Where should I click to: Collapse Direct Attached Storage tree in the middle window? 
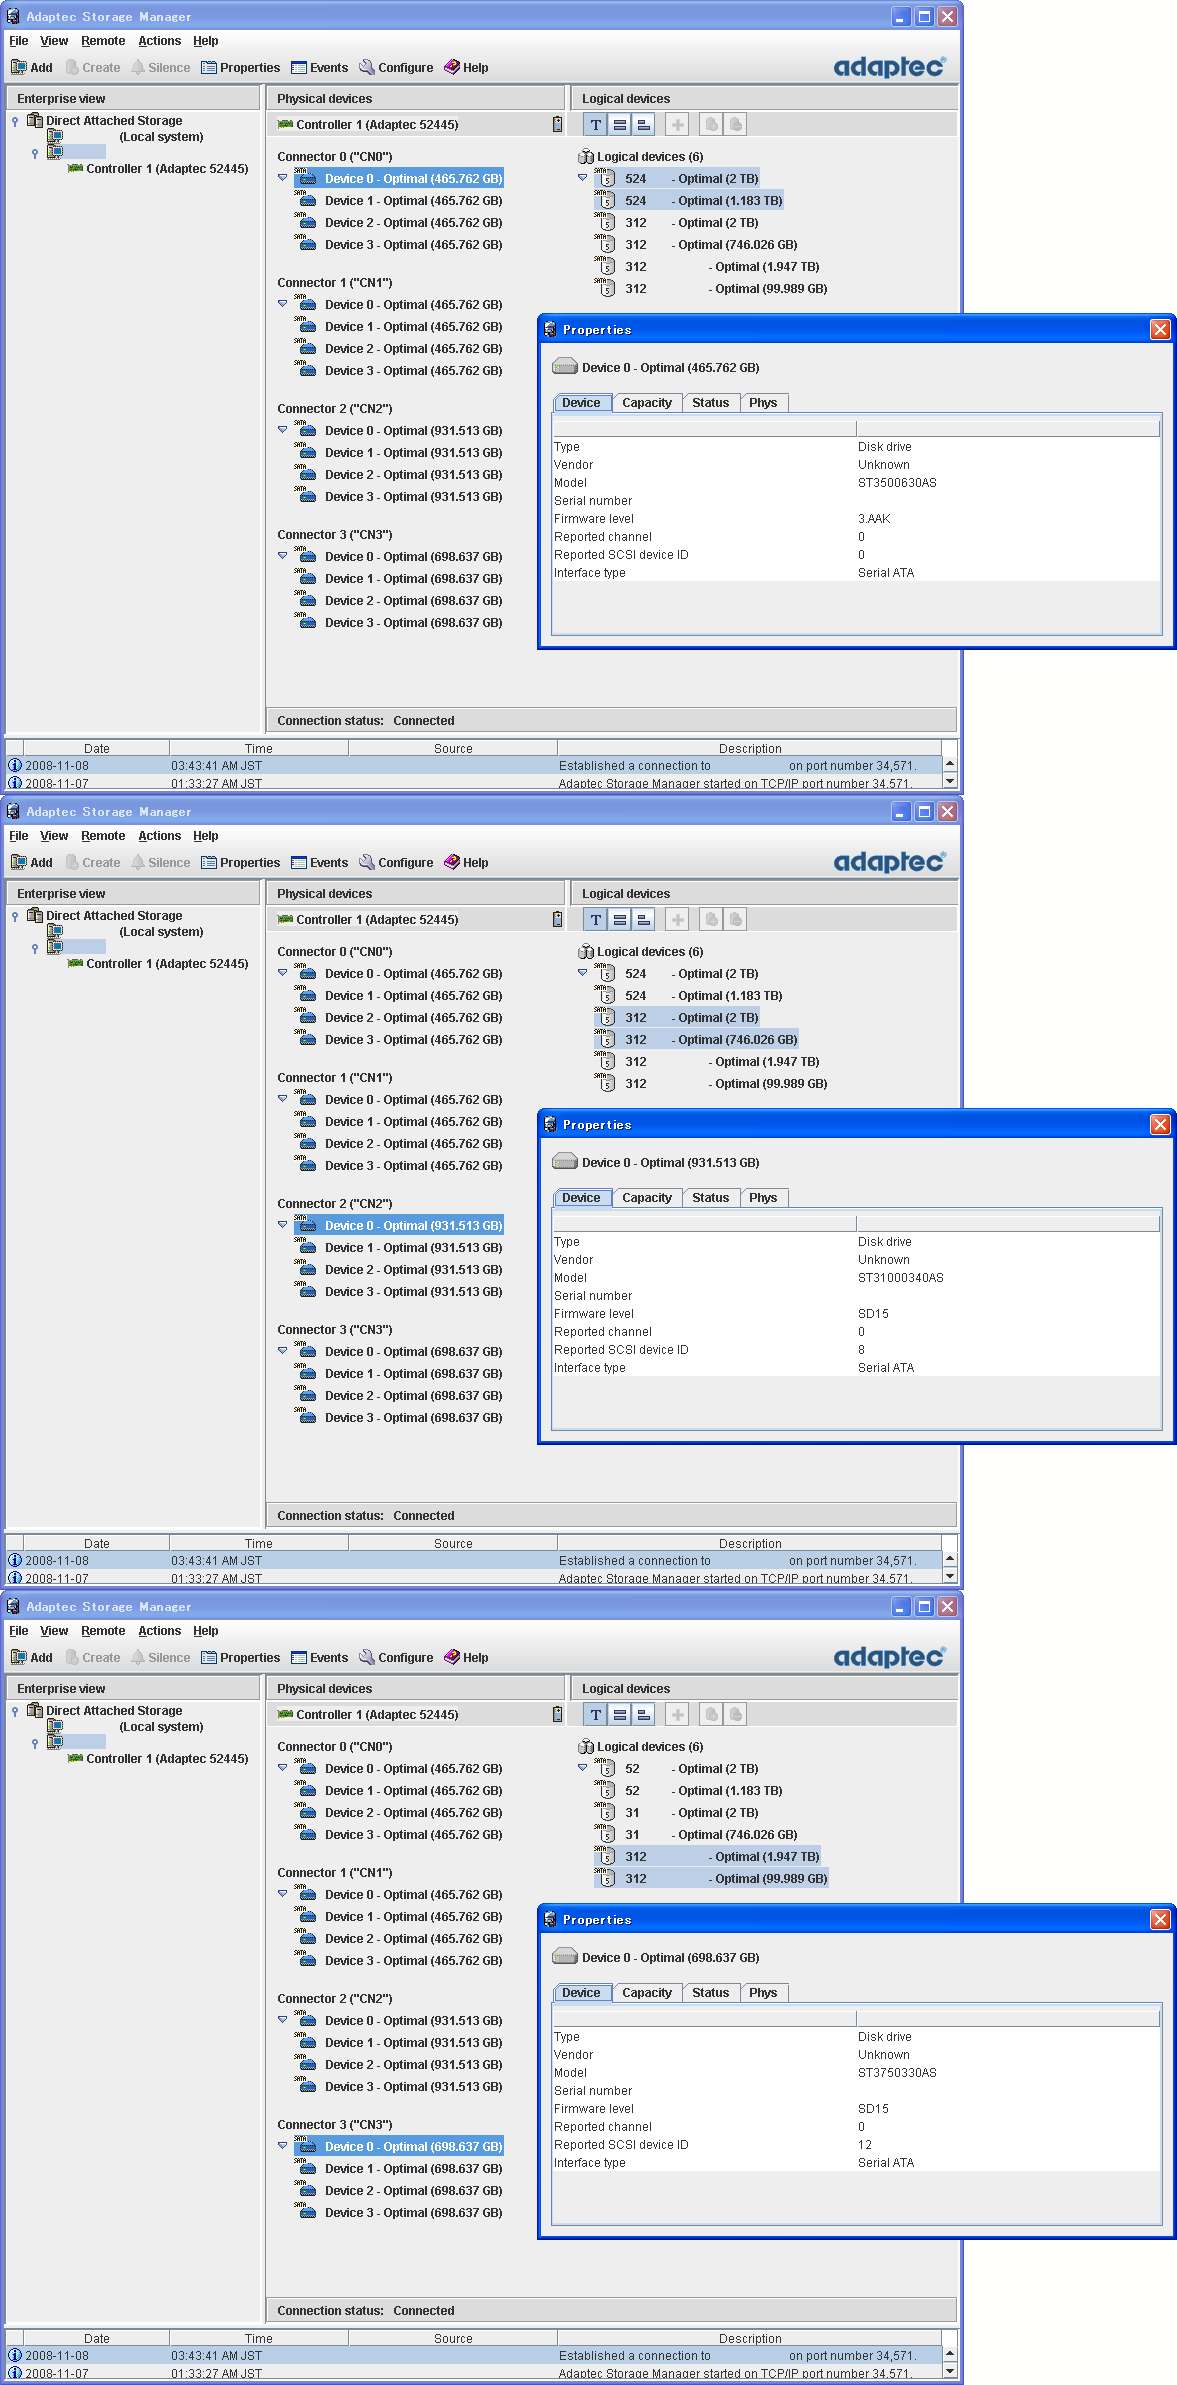click(15, 916)
